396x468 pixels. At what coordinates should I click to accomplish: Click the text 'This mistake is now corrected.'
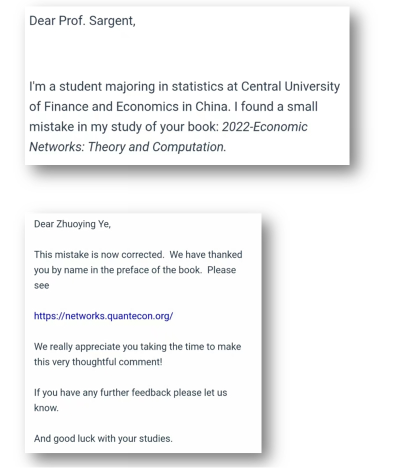click(99, 255)
